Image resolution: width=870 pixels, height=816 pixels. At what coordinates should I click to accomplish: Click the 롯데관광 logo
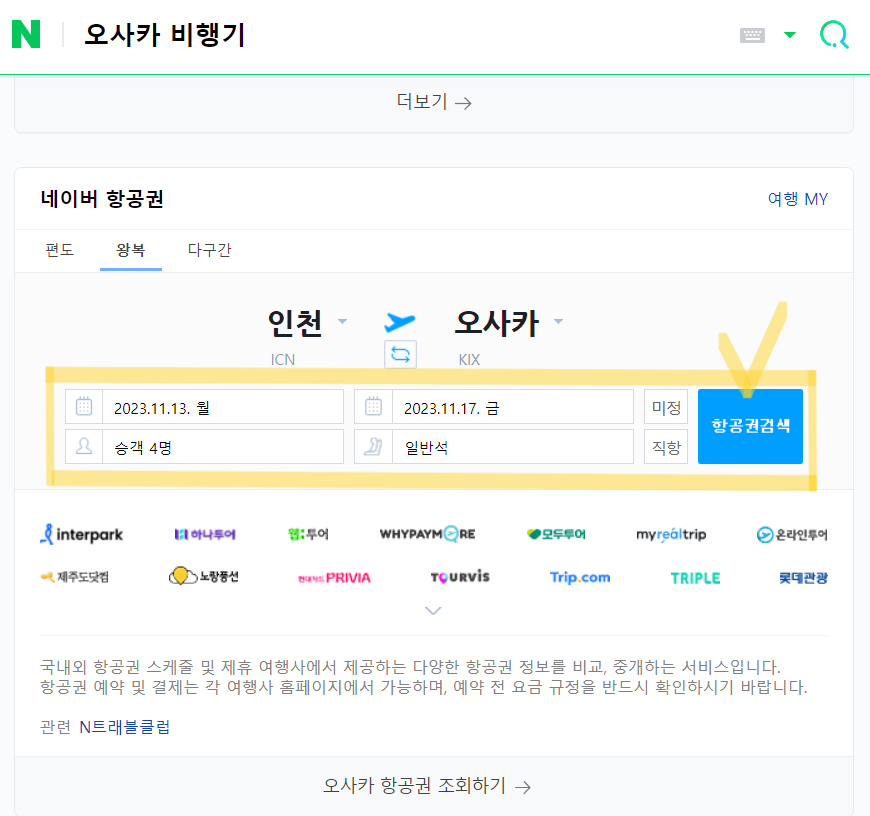[x=803, y=578]
